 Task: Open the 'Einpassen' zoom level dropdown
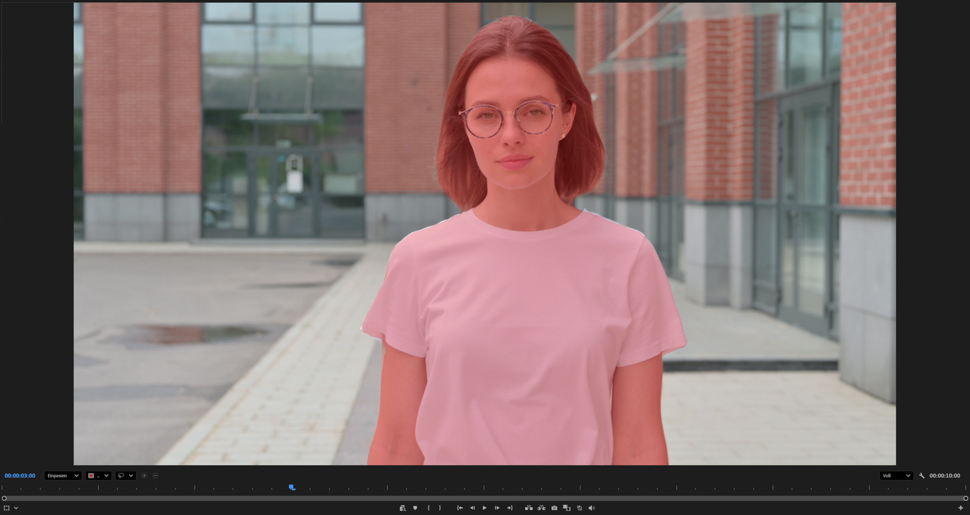pos(62,476)
